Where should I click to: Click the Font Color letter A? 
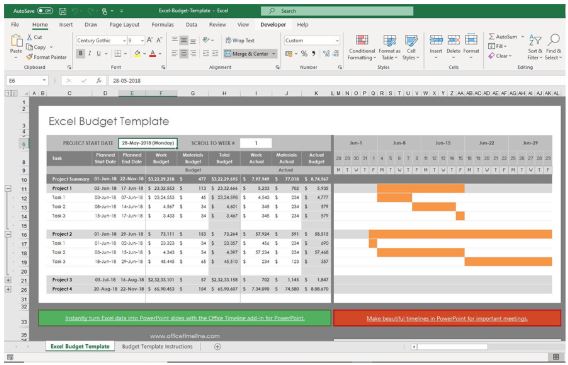click(x=153, y=54)
